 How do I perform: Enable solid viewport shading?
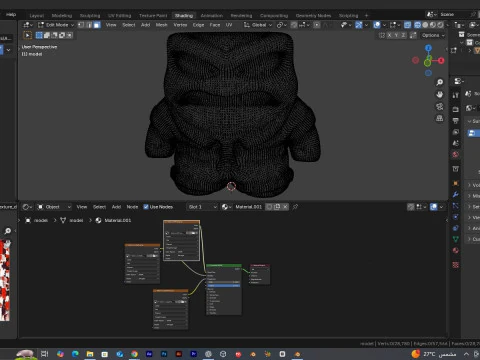coord(425,25)
